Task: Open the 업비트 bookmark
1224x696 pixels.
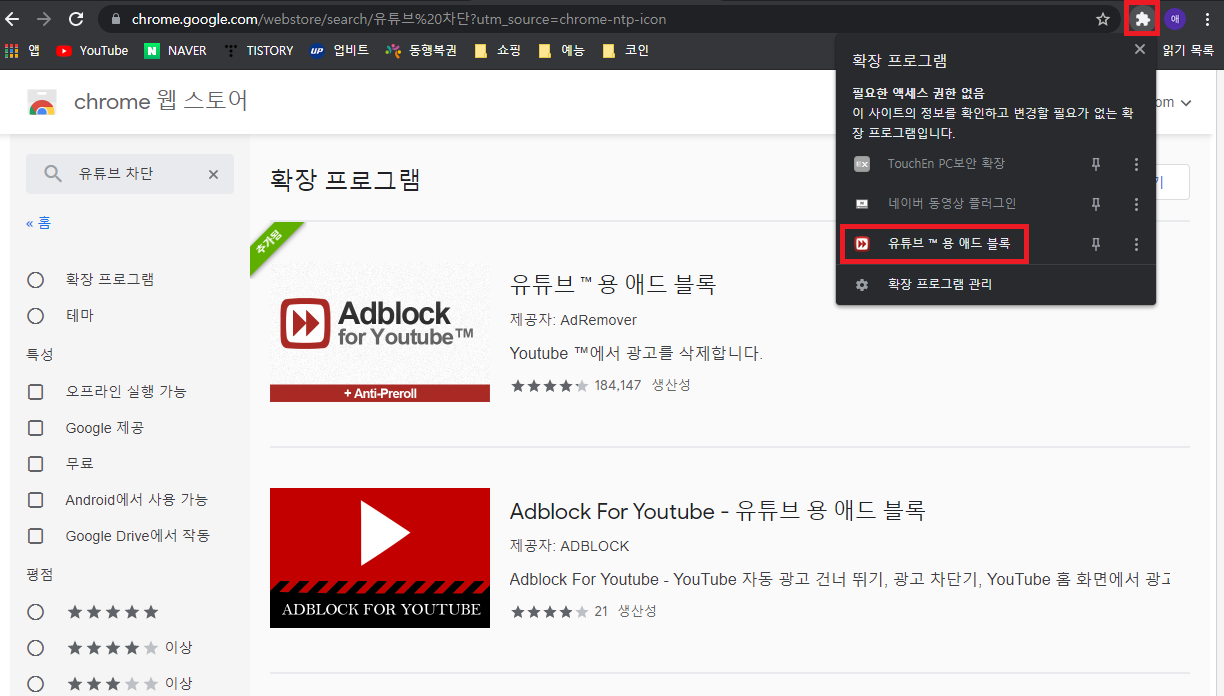Action: point(339,50)
